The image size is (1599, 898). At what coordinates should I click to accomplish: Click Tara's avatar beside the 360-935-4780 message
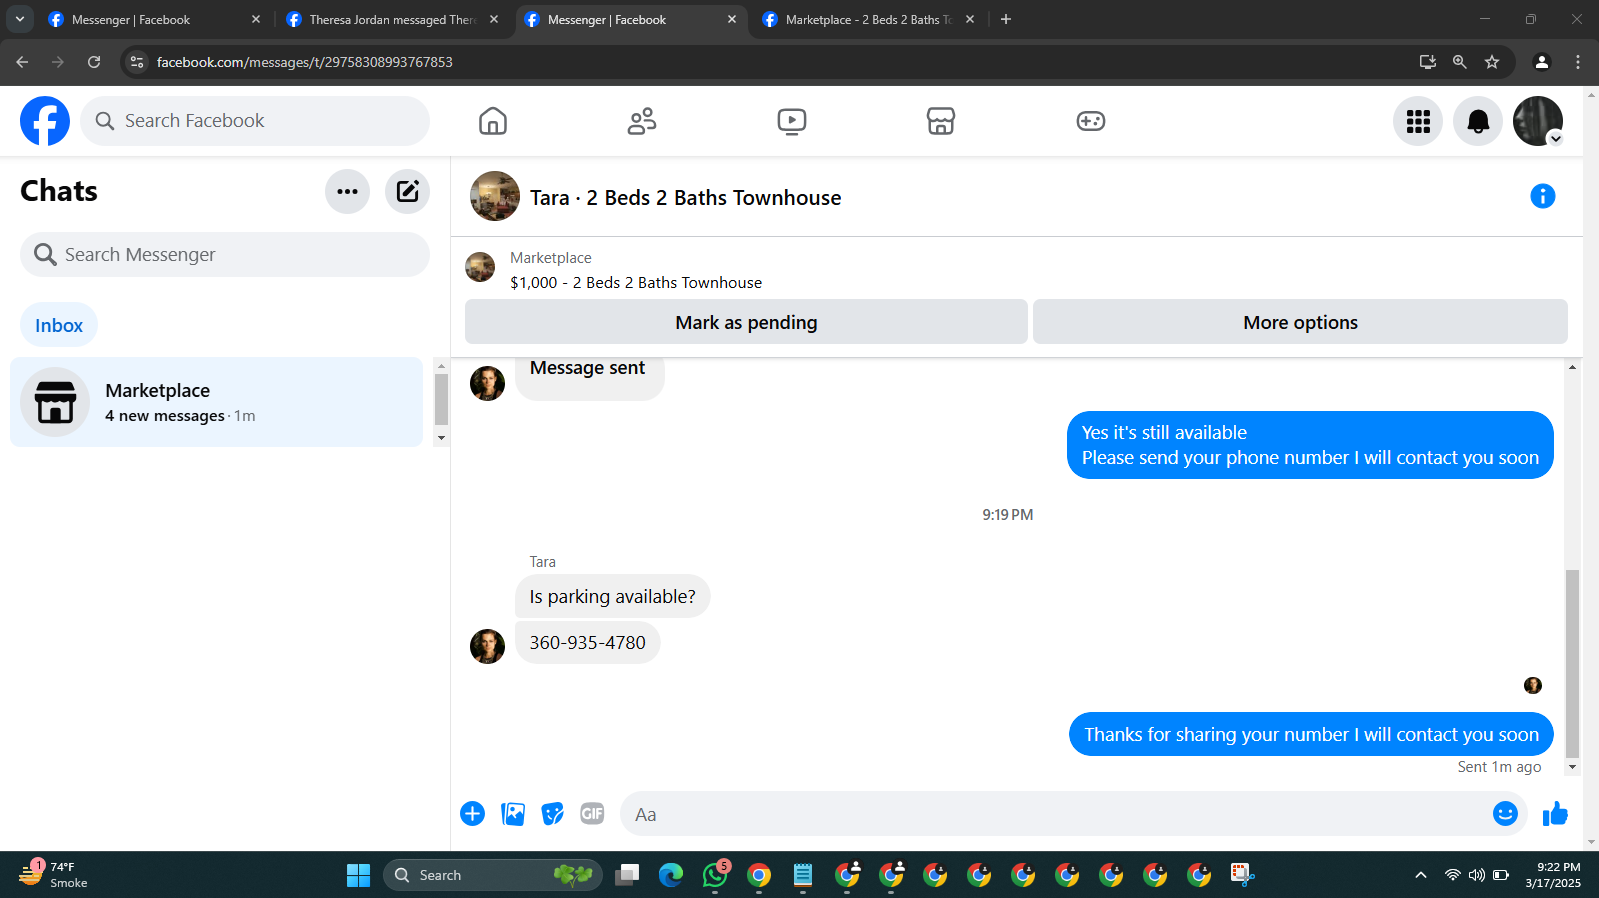pyautogui.click(x=487, y=646)
